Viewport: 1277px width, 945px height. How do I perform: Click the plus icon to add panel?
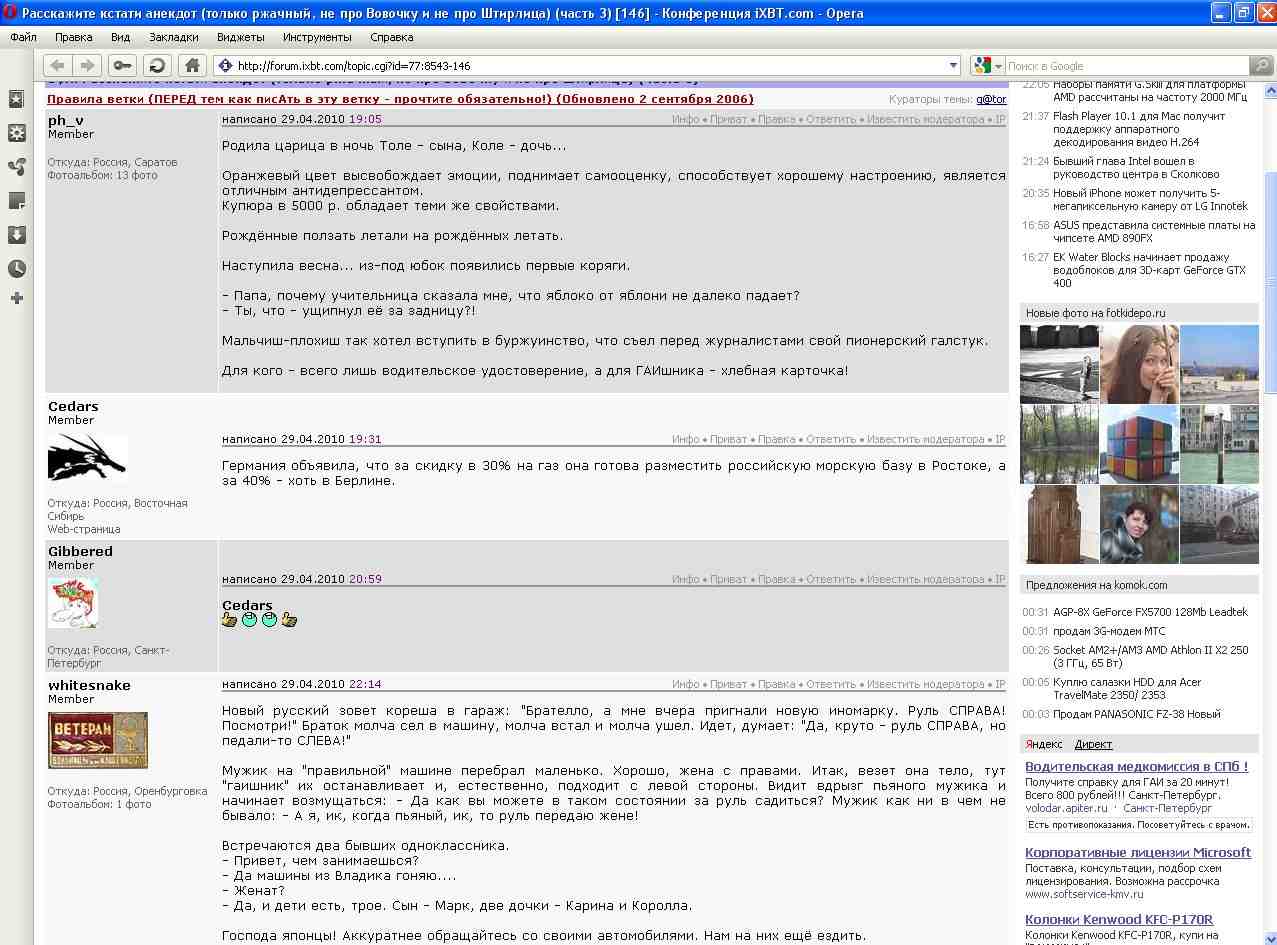coord(16,298)
